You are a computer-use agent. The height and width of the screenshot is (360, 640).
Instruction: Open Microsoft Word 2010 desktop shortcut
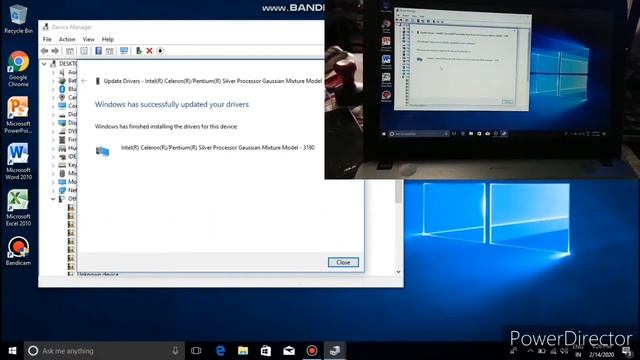tap(18, 161)
